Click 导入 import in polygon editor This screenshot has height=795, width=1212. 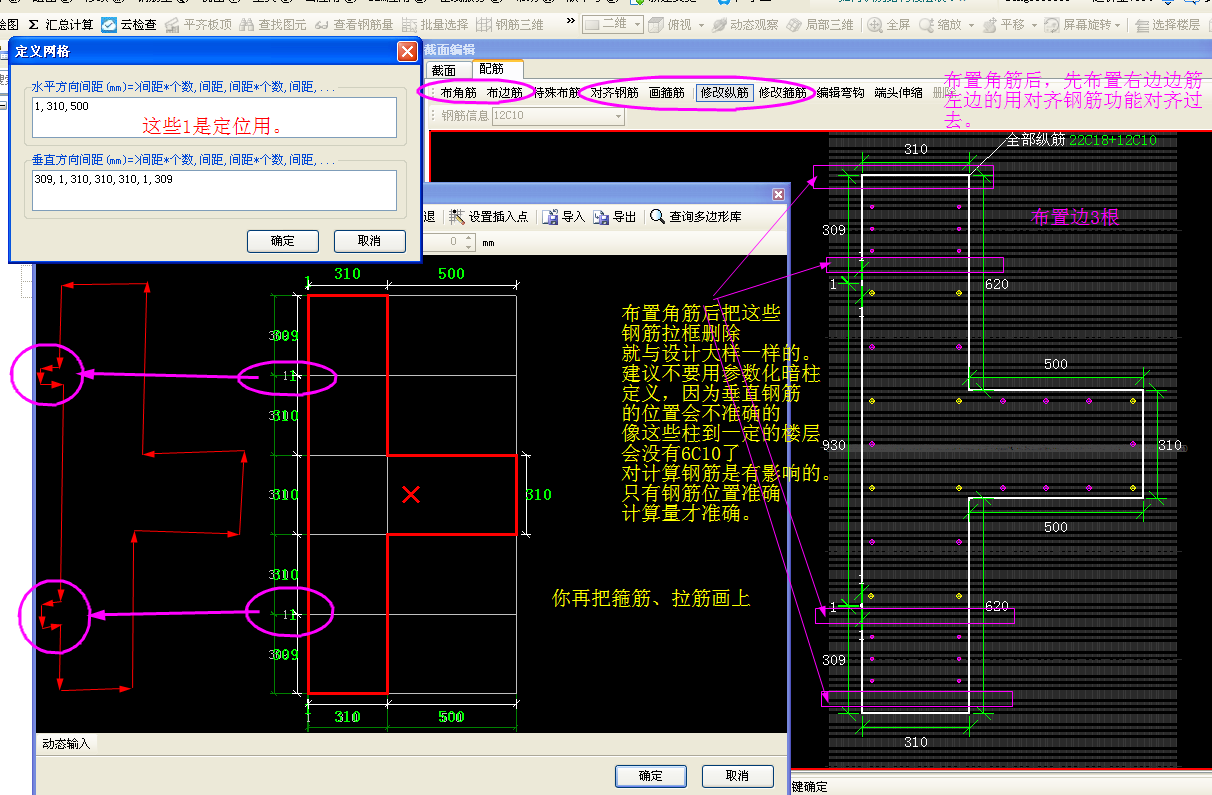point(564,216)
